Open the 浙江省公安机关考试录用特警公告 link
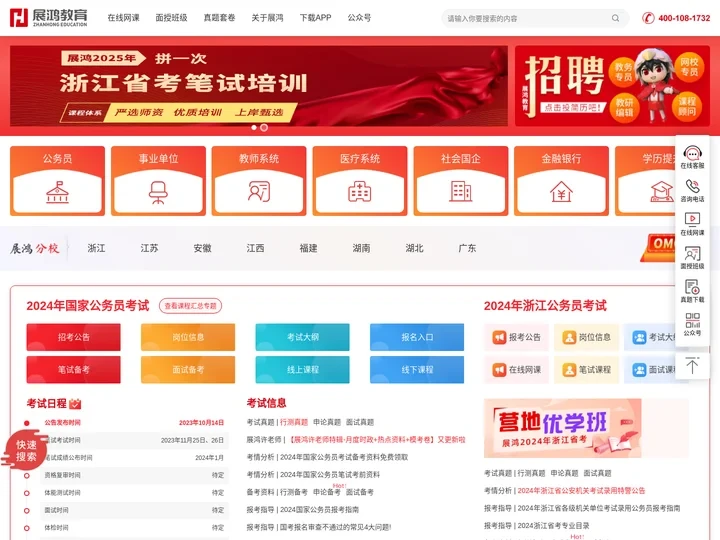Screen dimensions: 720x540 [581, 491]
